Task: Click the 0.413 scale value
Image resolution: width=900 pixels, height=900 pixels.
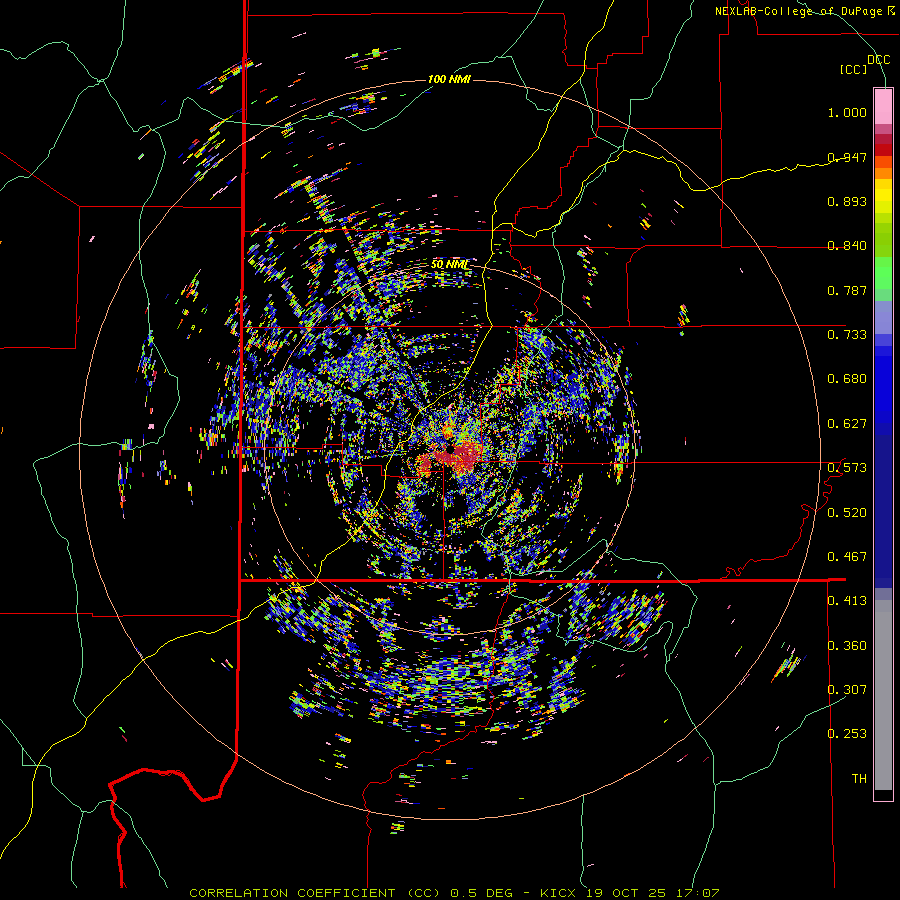Action: (847, 601)
